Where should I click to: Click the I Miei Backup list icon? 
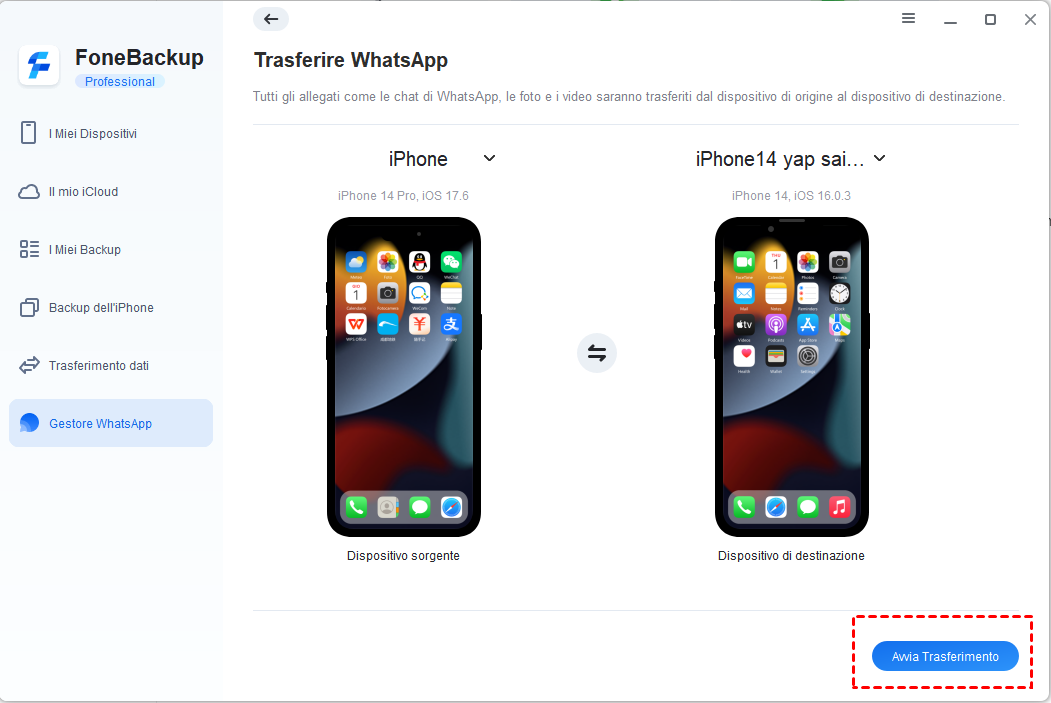click(29, 249)
